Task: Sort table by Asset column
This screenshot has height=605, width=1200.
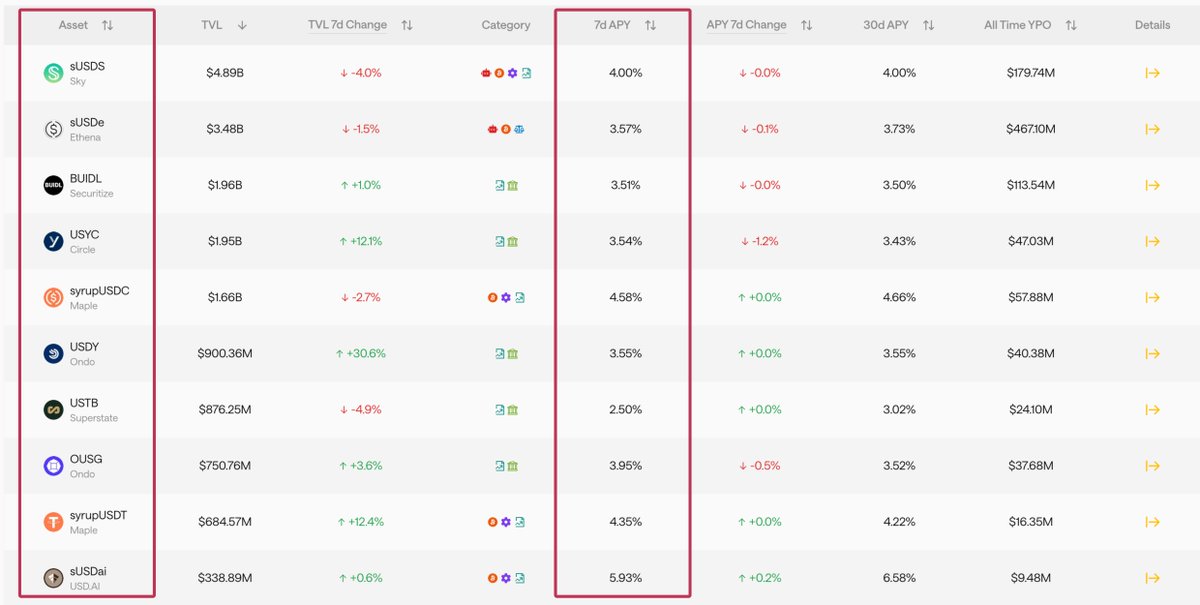Action: [x=107, y=26]
